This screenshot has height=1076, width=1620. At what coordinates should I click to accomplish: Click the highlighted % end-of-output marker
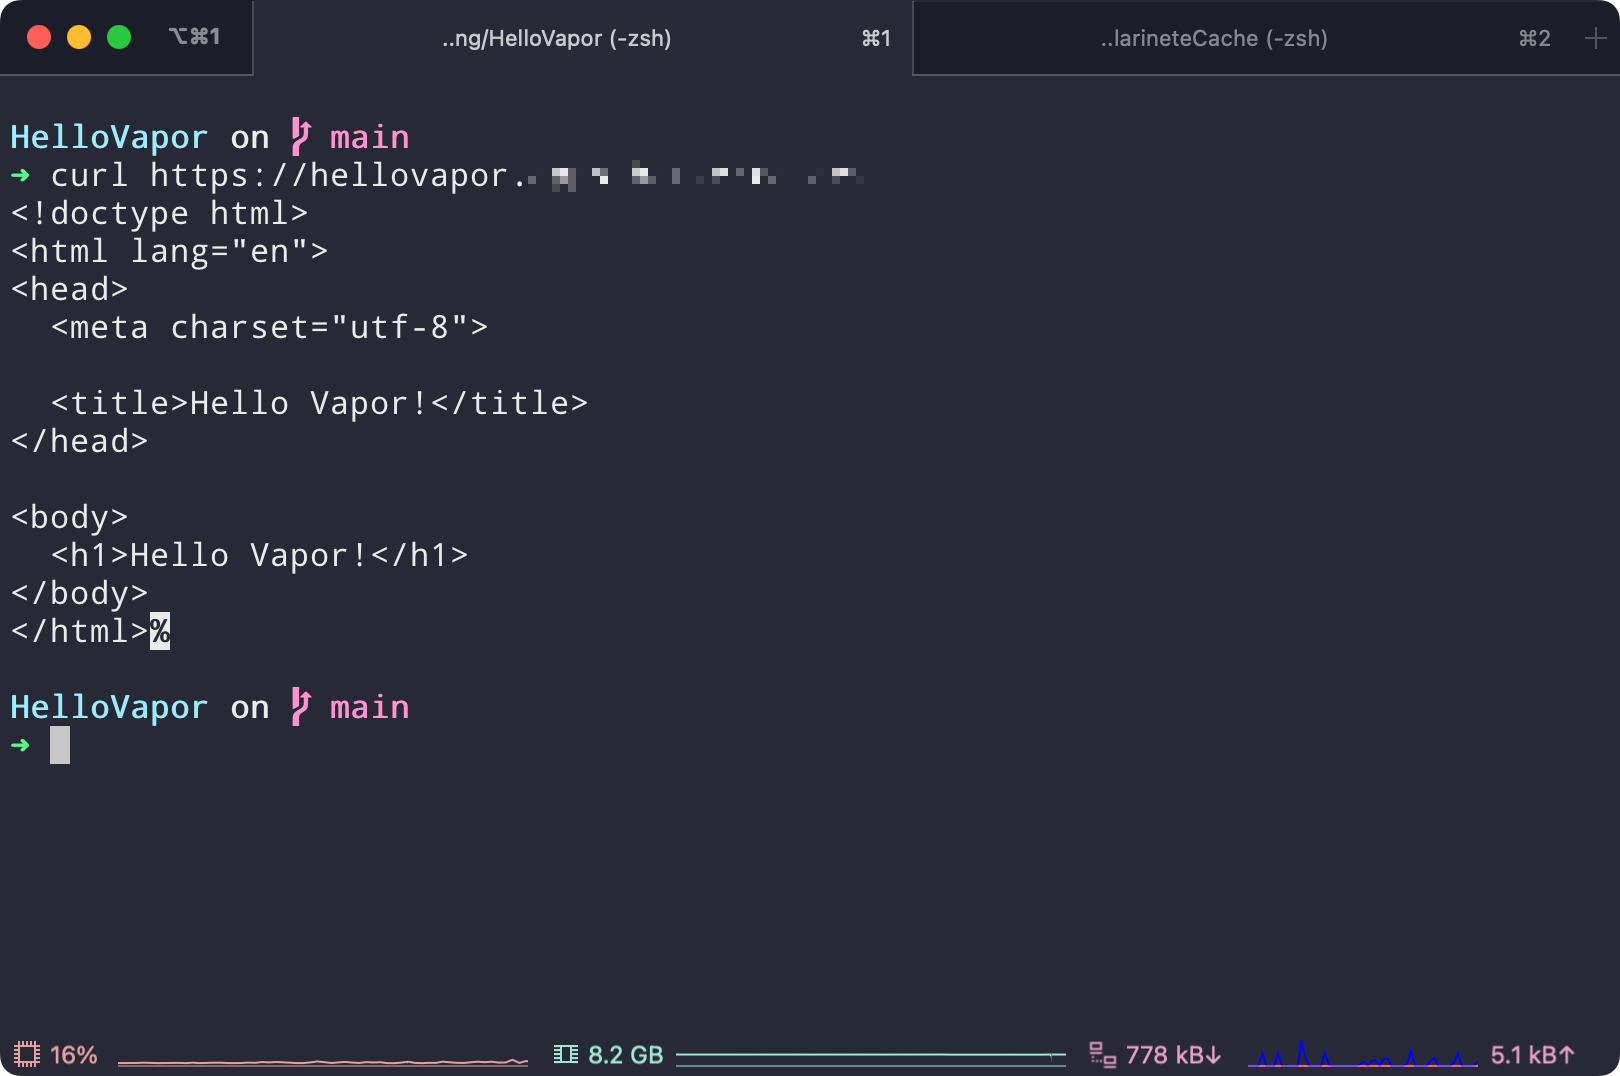(x=160, y=632)
